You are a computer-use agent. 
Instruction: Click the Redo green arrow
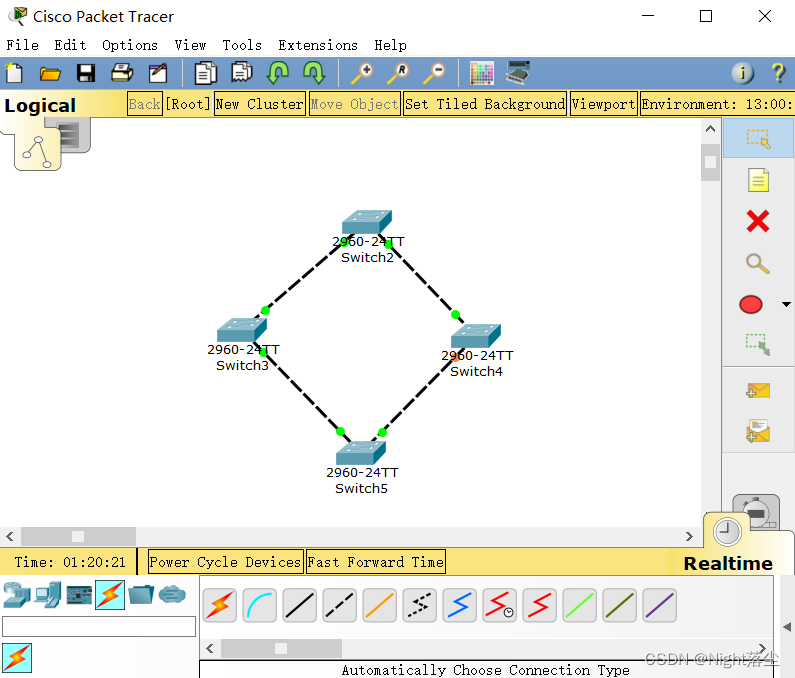point(314,73)
